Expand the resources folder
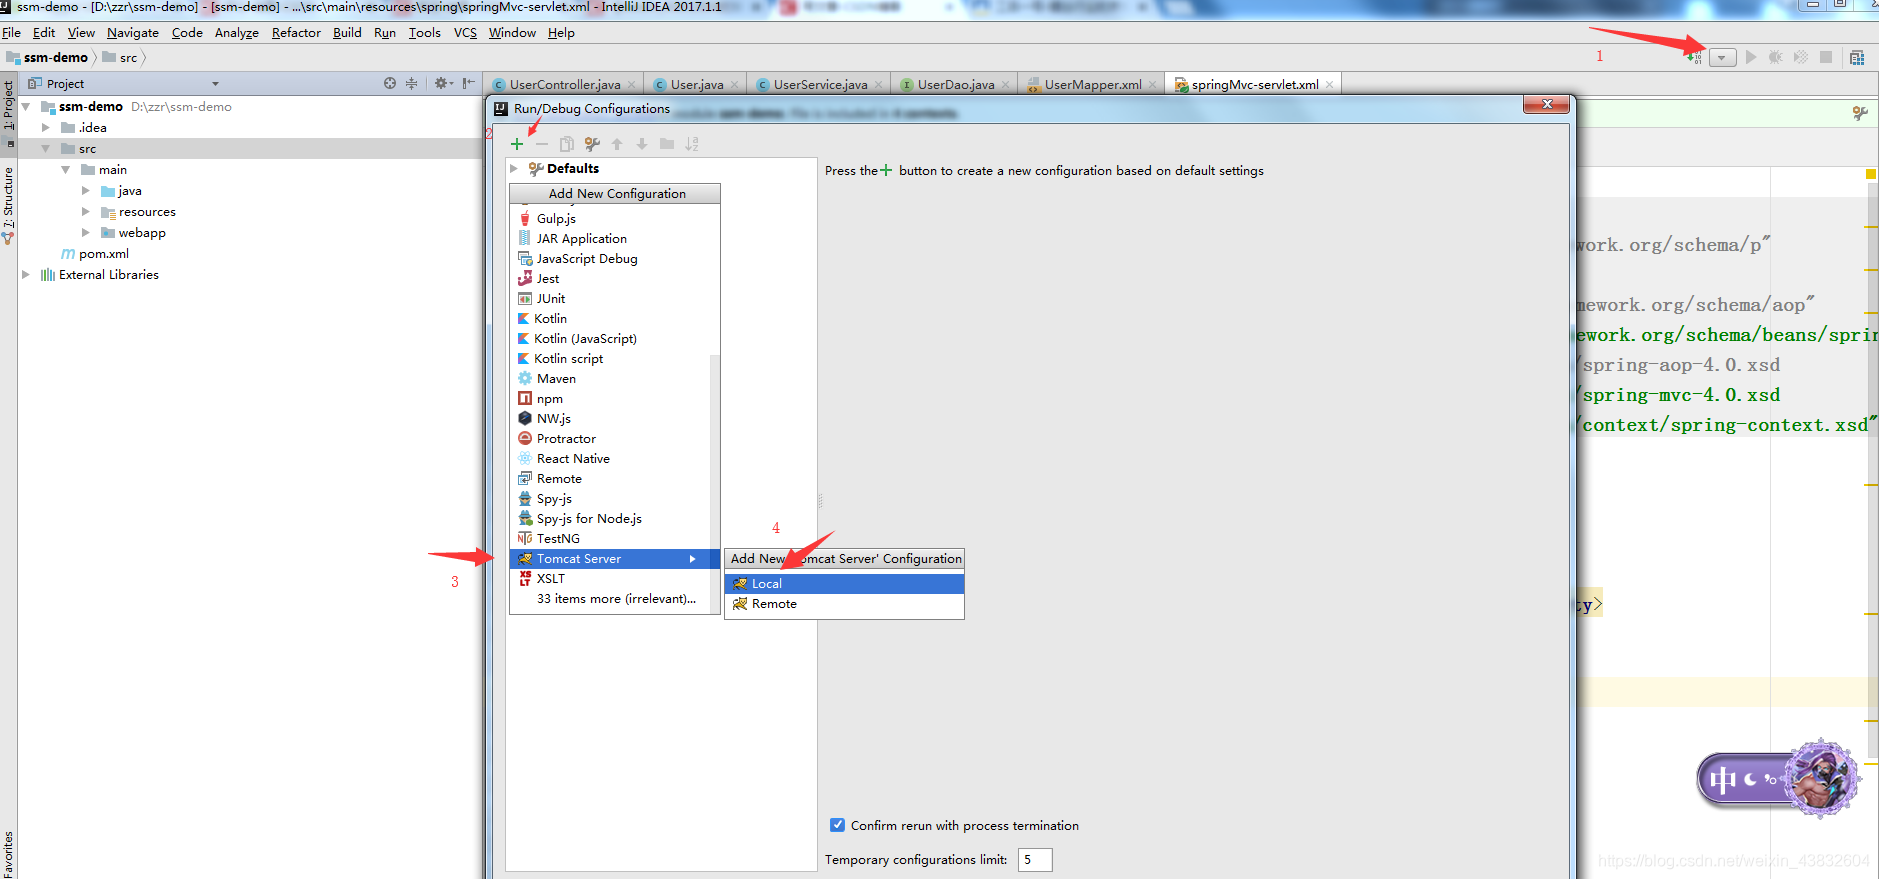Image resolution: width=1879 pixels, height=879 pixels. coord(86,212)
